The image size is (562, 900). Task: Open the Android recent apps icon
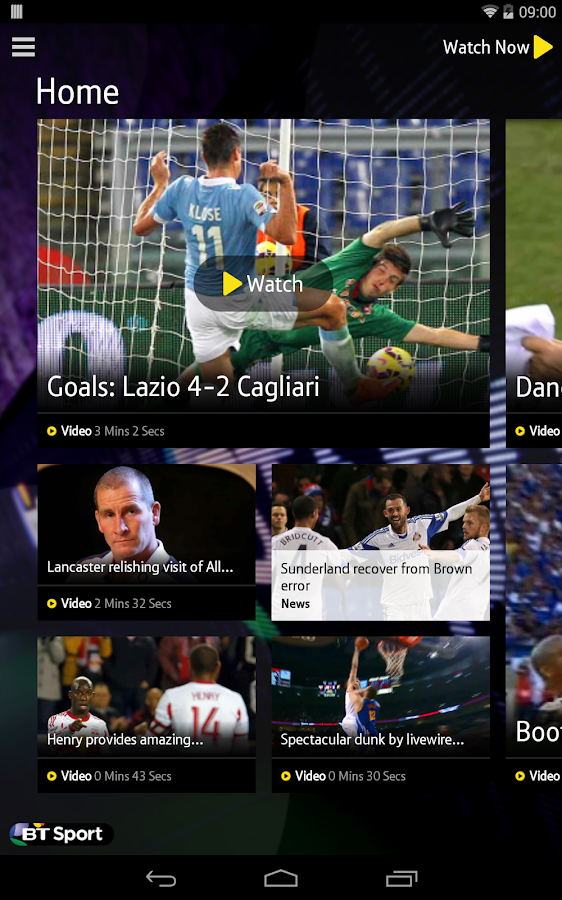[x=401, y=878]
